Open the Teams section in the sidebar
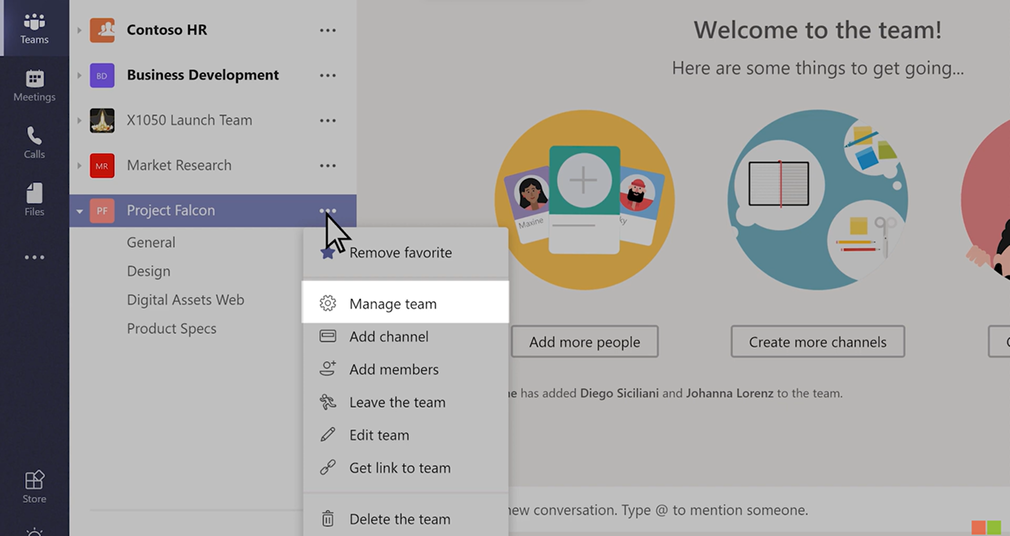 (34, 28)
